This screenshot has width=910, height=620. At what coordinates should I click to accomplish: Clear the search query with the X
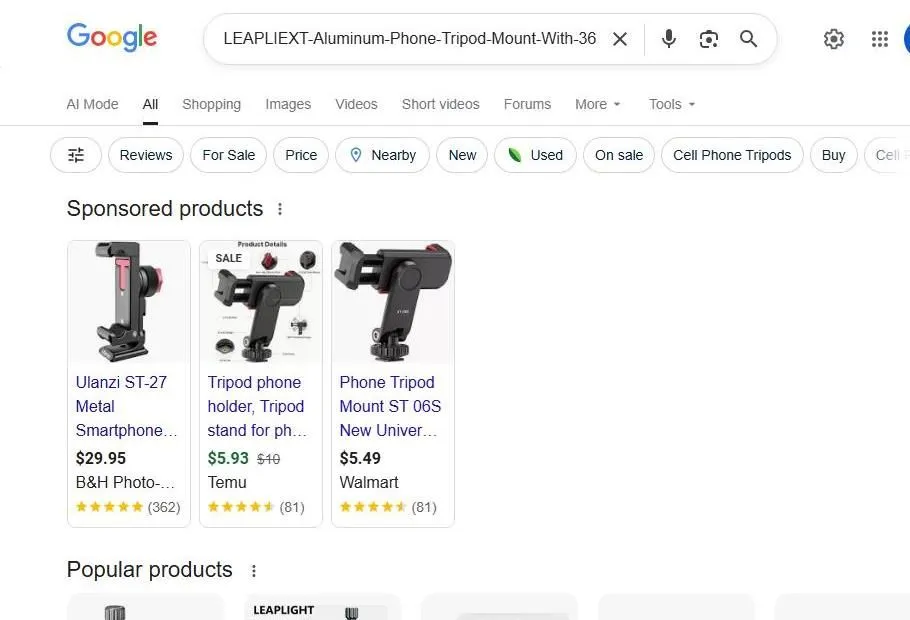point(620,39)
